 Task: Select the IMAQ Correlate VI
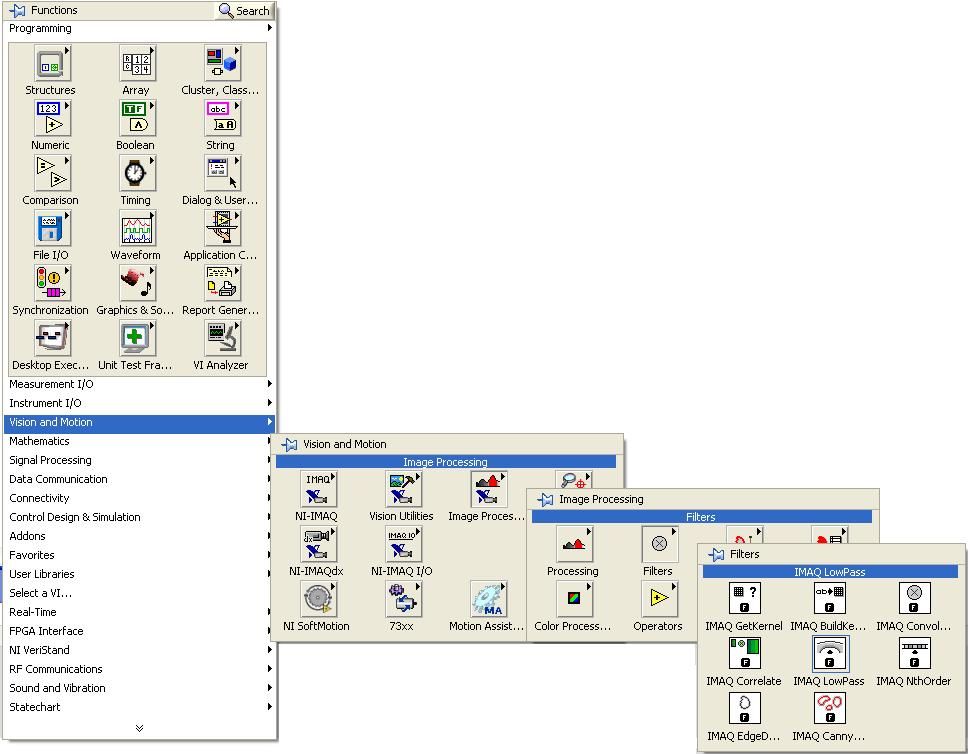coord(745,654)
